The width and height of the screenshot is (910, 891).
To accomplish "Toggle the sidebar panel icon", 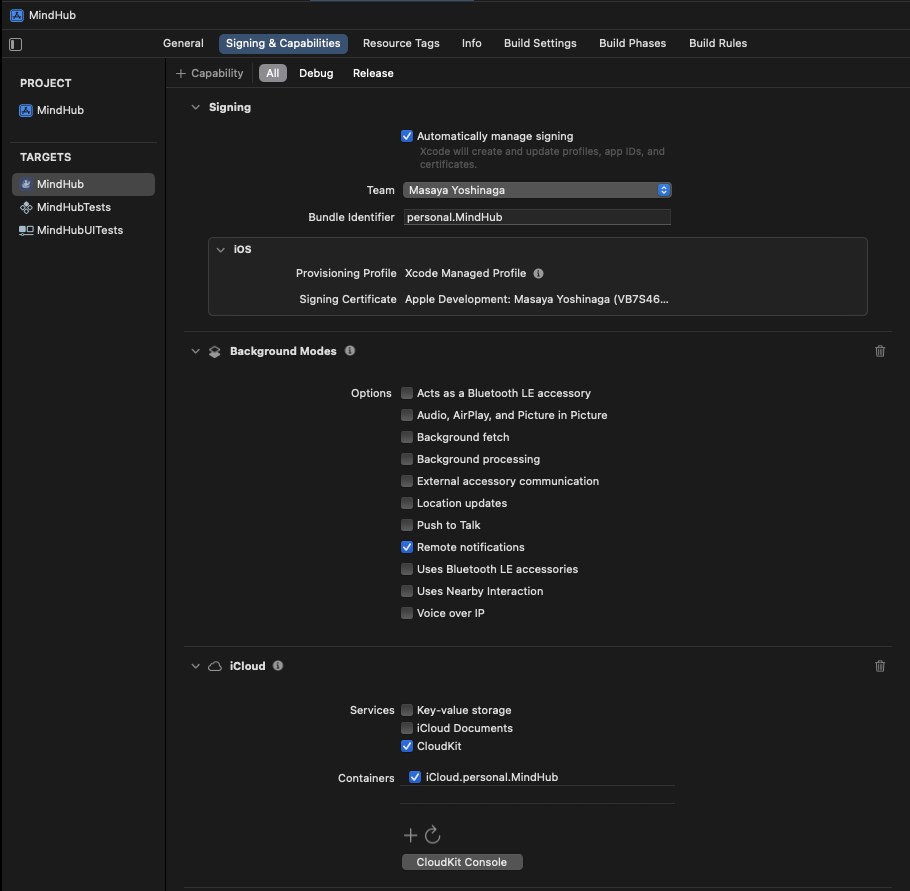I will point(16,44).
